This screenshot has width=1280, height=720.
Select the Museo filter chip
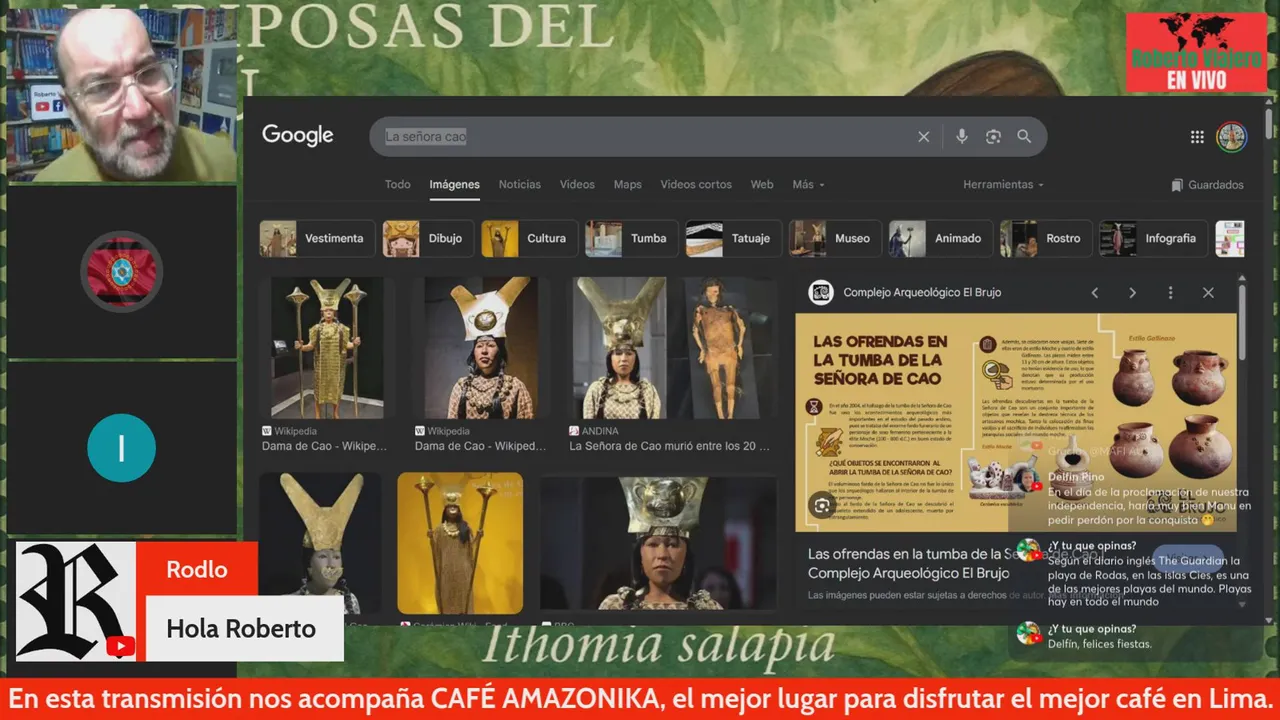(835, 239)
